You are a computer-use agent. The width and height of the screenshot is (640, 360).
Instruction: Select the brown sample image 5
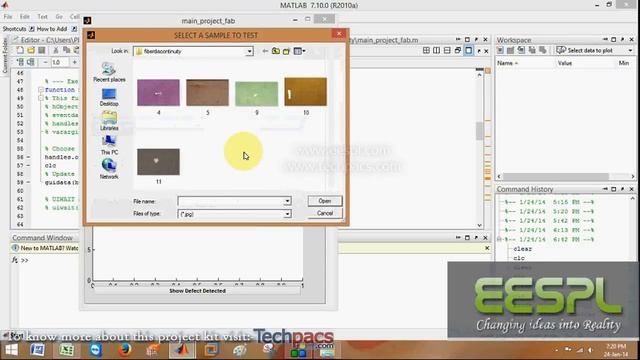207,93
